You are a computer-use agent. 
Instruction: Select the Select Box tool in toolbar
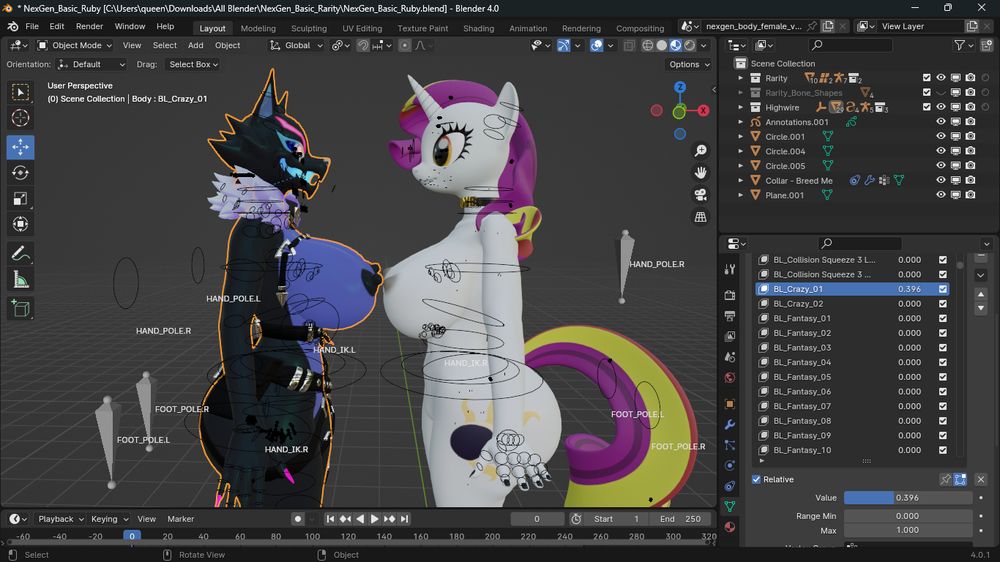pos(20,92)
